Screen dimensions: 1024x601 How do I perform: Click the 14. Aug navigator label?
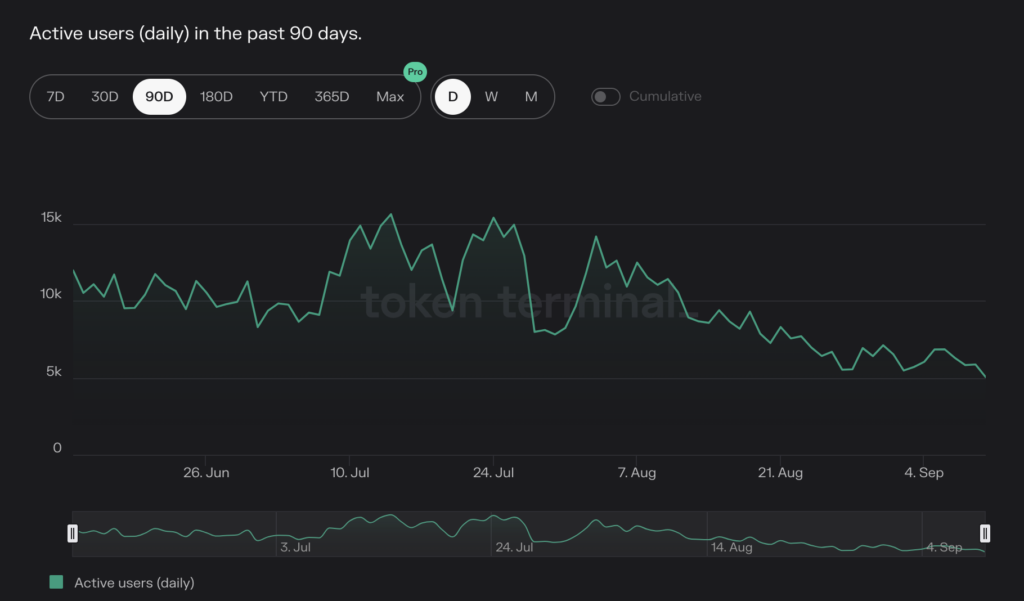[731, 547]
